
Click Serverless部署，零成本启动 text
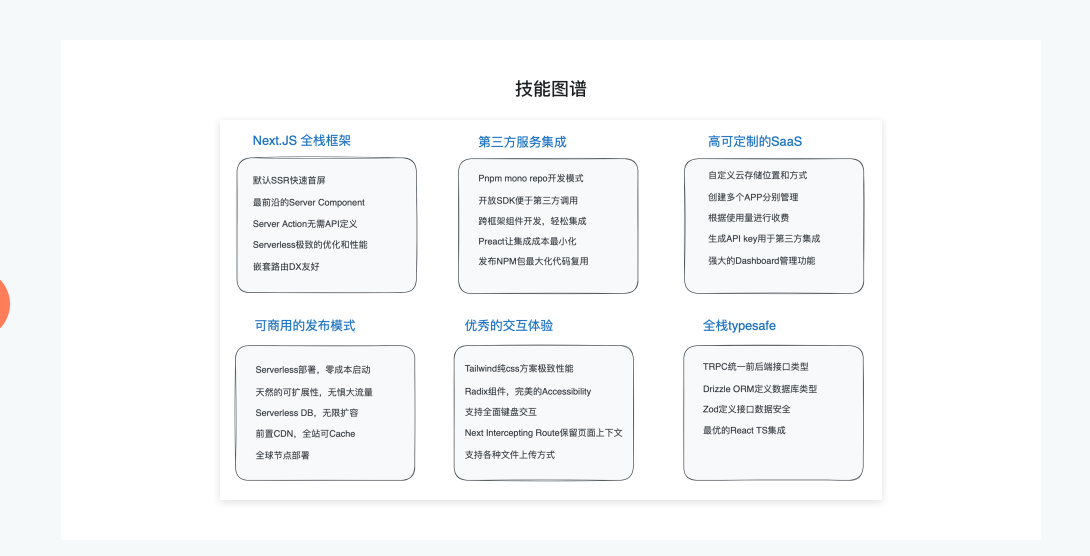[x=313, y=370]
